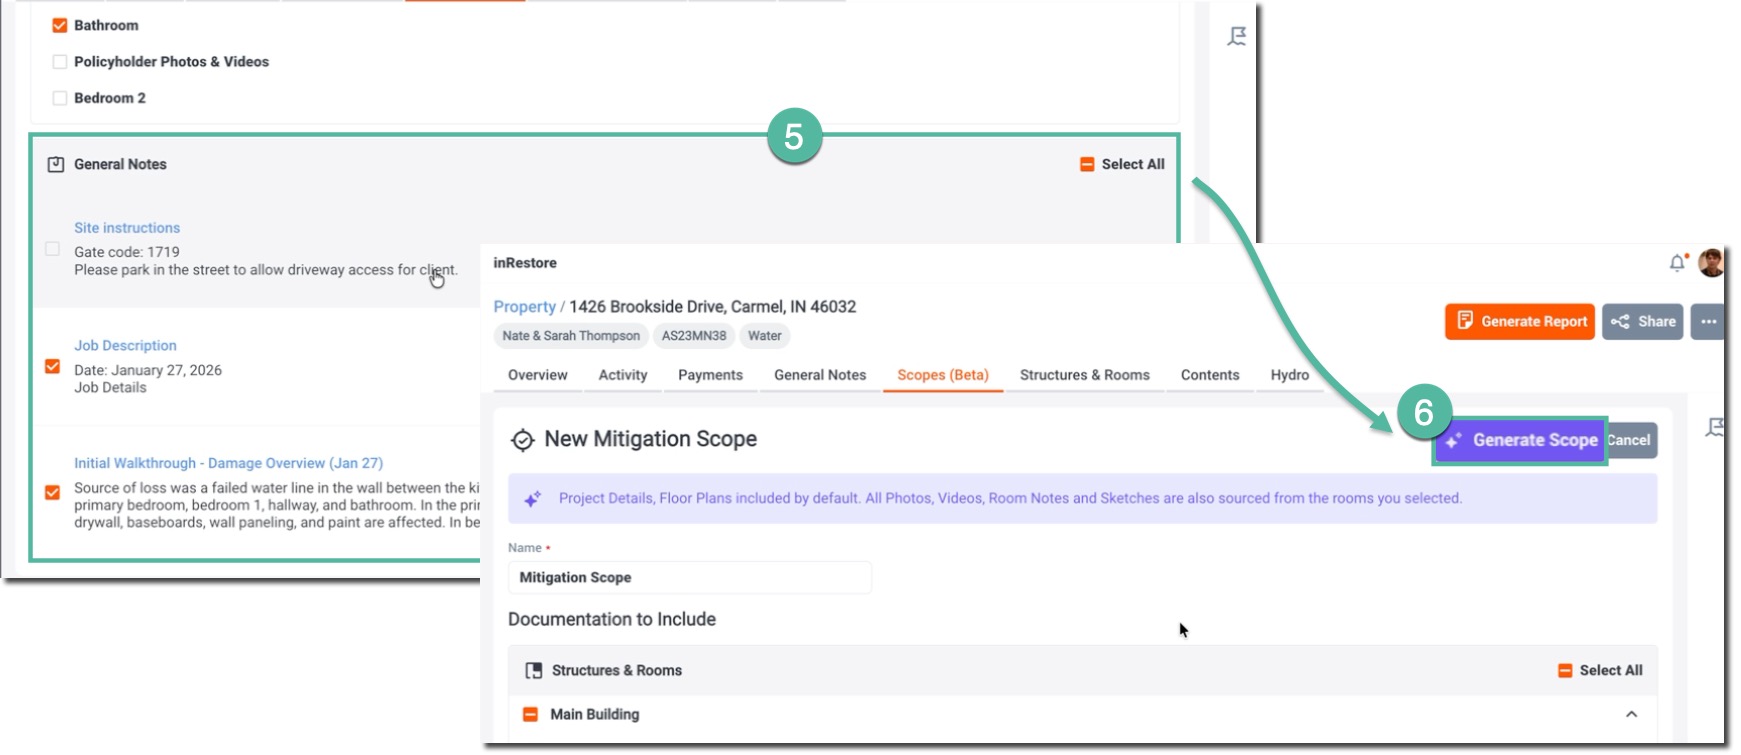
Task: Open the General Notes tab
Action: coord(819,375)
